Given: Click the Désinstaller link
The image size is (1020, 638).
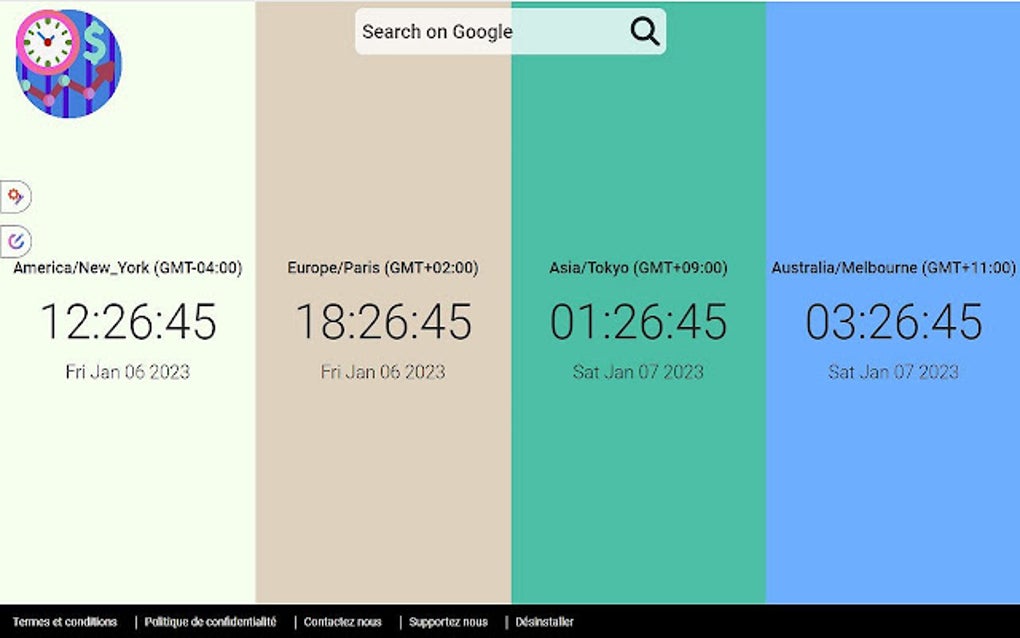Looking at the screenshot, I should 545,622.
